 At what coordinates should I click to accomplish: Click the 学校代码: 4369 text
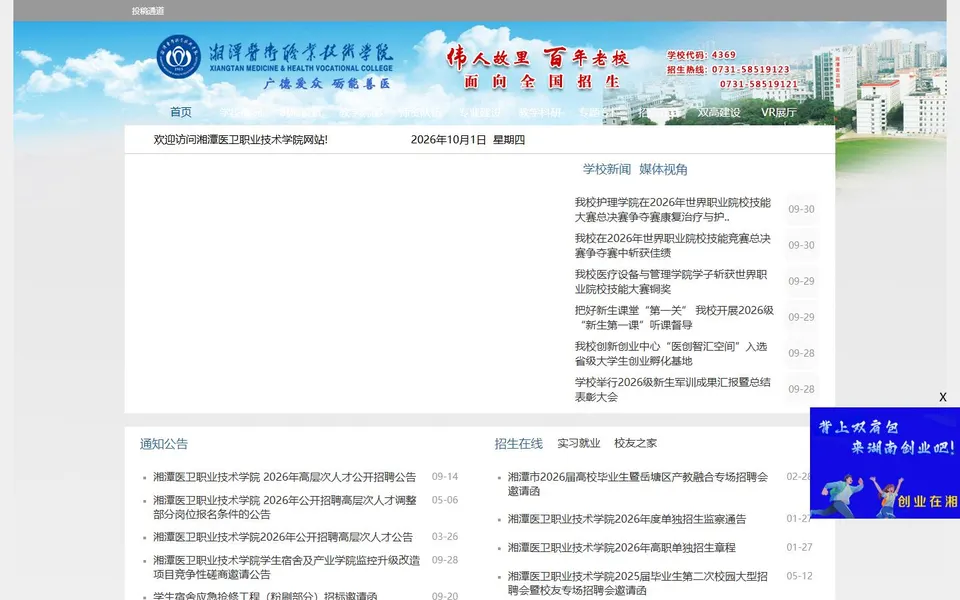coord(702,55)
